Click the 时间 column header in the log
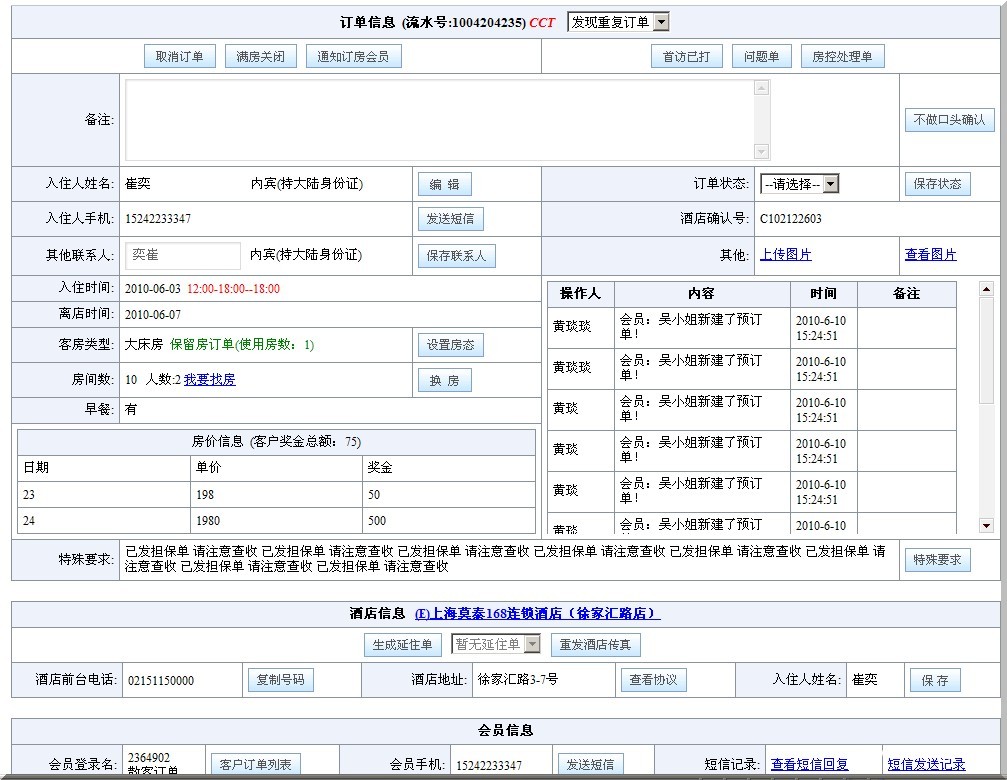1007x780 pixels. tap(823, 293)
